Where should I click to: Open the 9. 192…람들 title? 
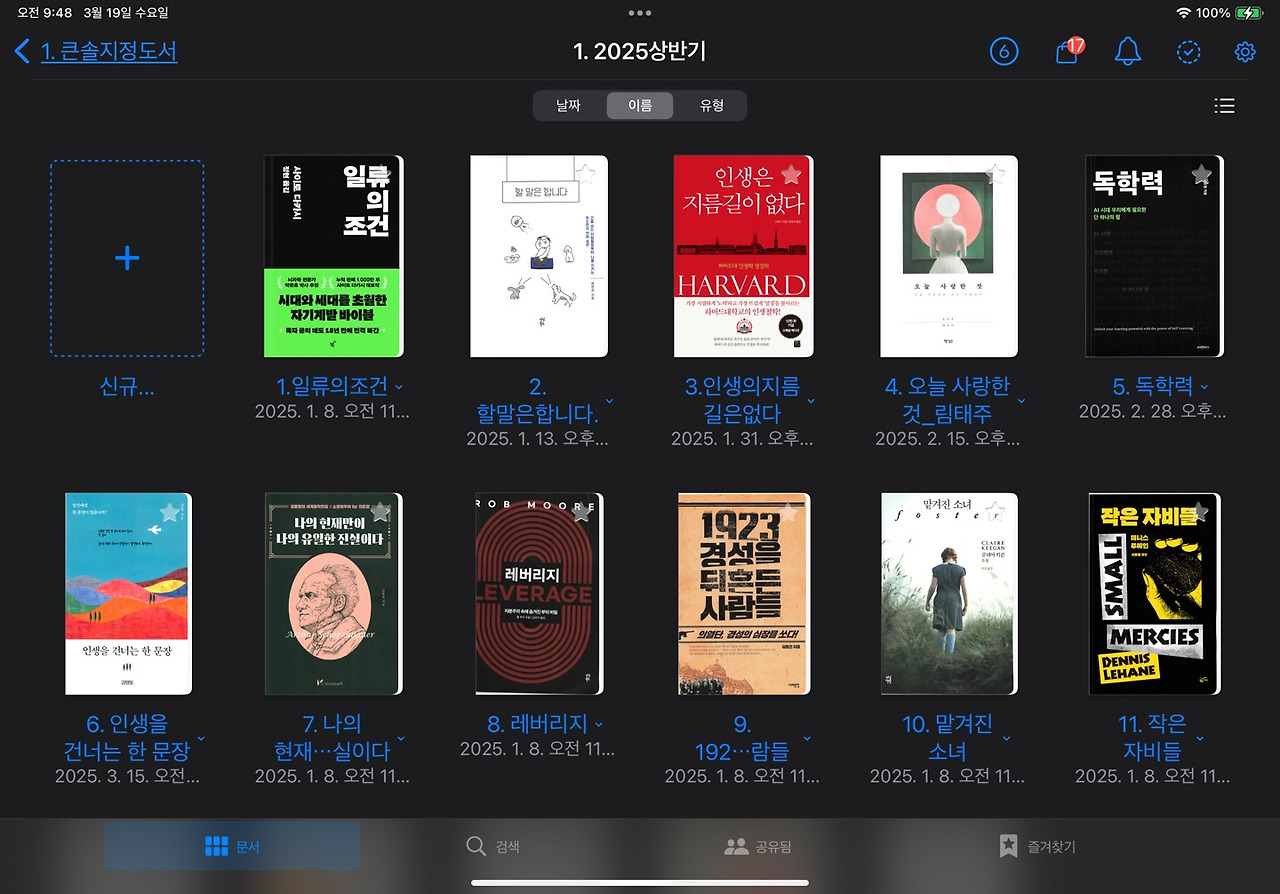point(742,737)
